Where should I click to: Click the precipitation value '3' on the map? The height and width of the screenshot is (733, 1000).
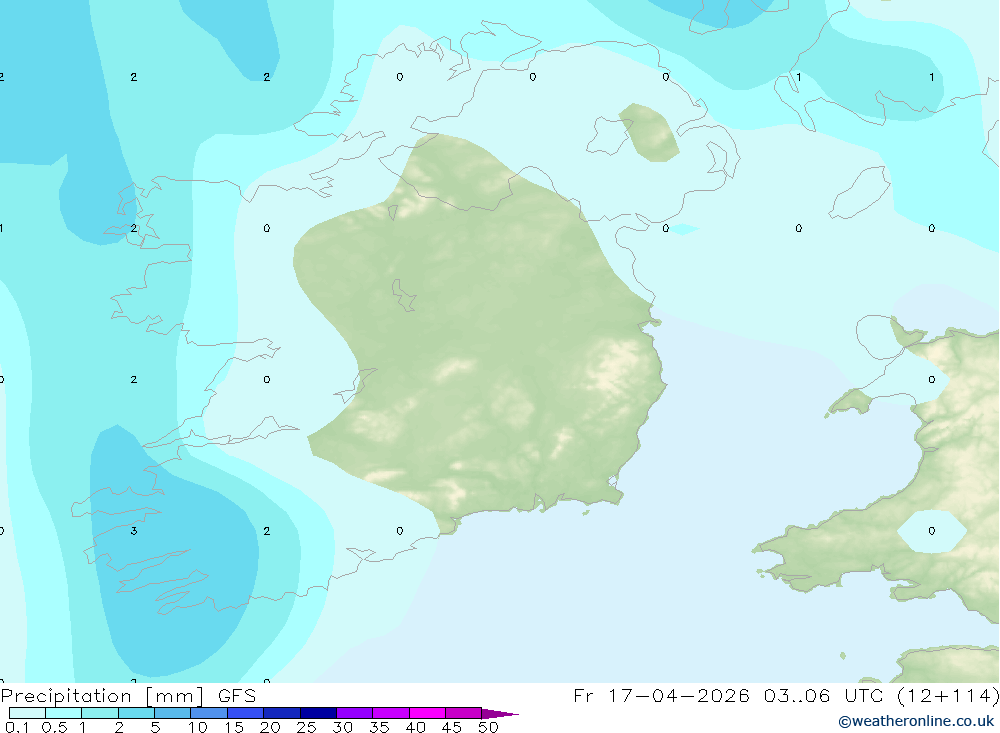[133, 531]
